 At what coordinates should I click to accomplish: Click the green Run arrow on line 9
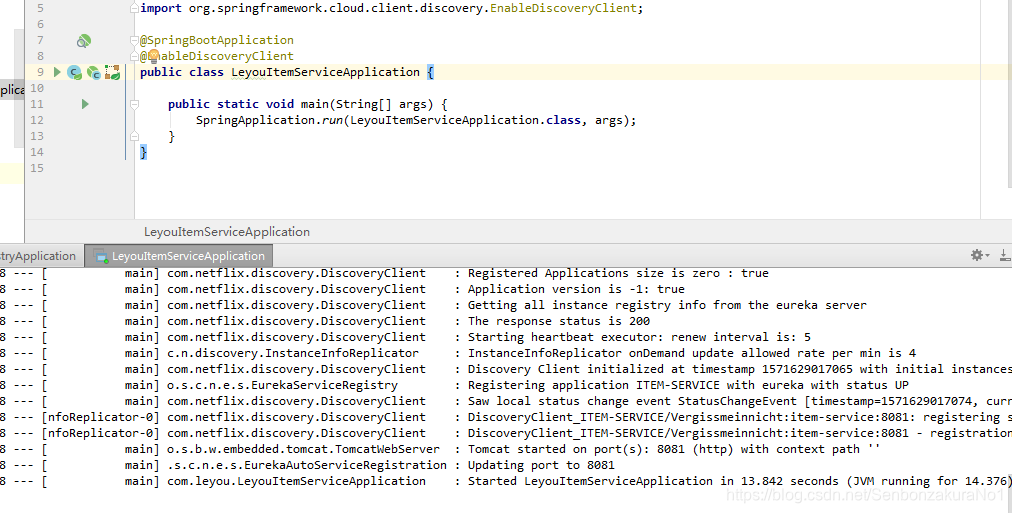tap(57, 72)
